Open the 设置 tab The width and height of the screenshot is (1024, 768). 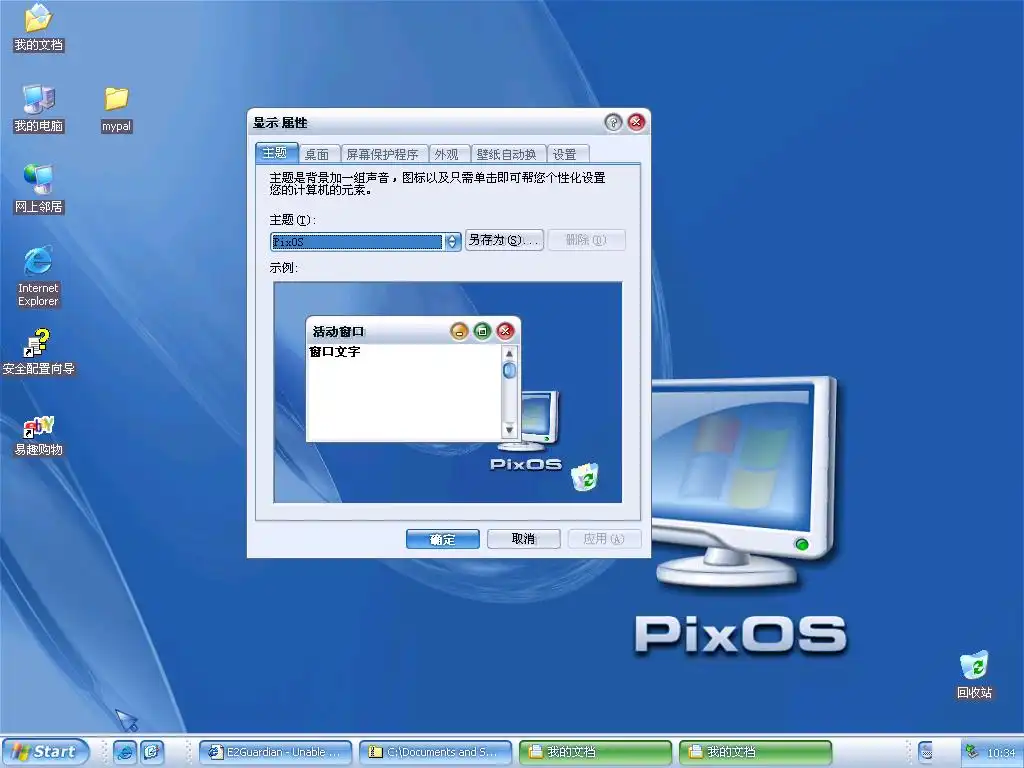pyautogui.click(x=566, y=154)
